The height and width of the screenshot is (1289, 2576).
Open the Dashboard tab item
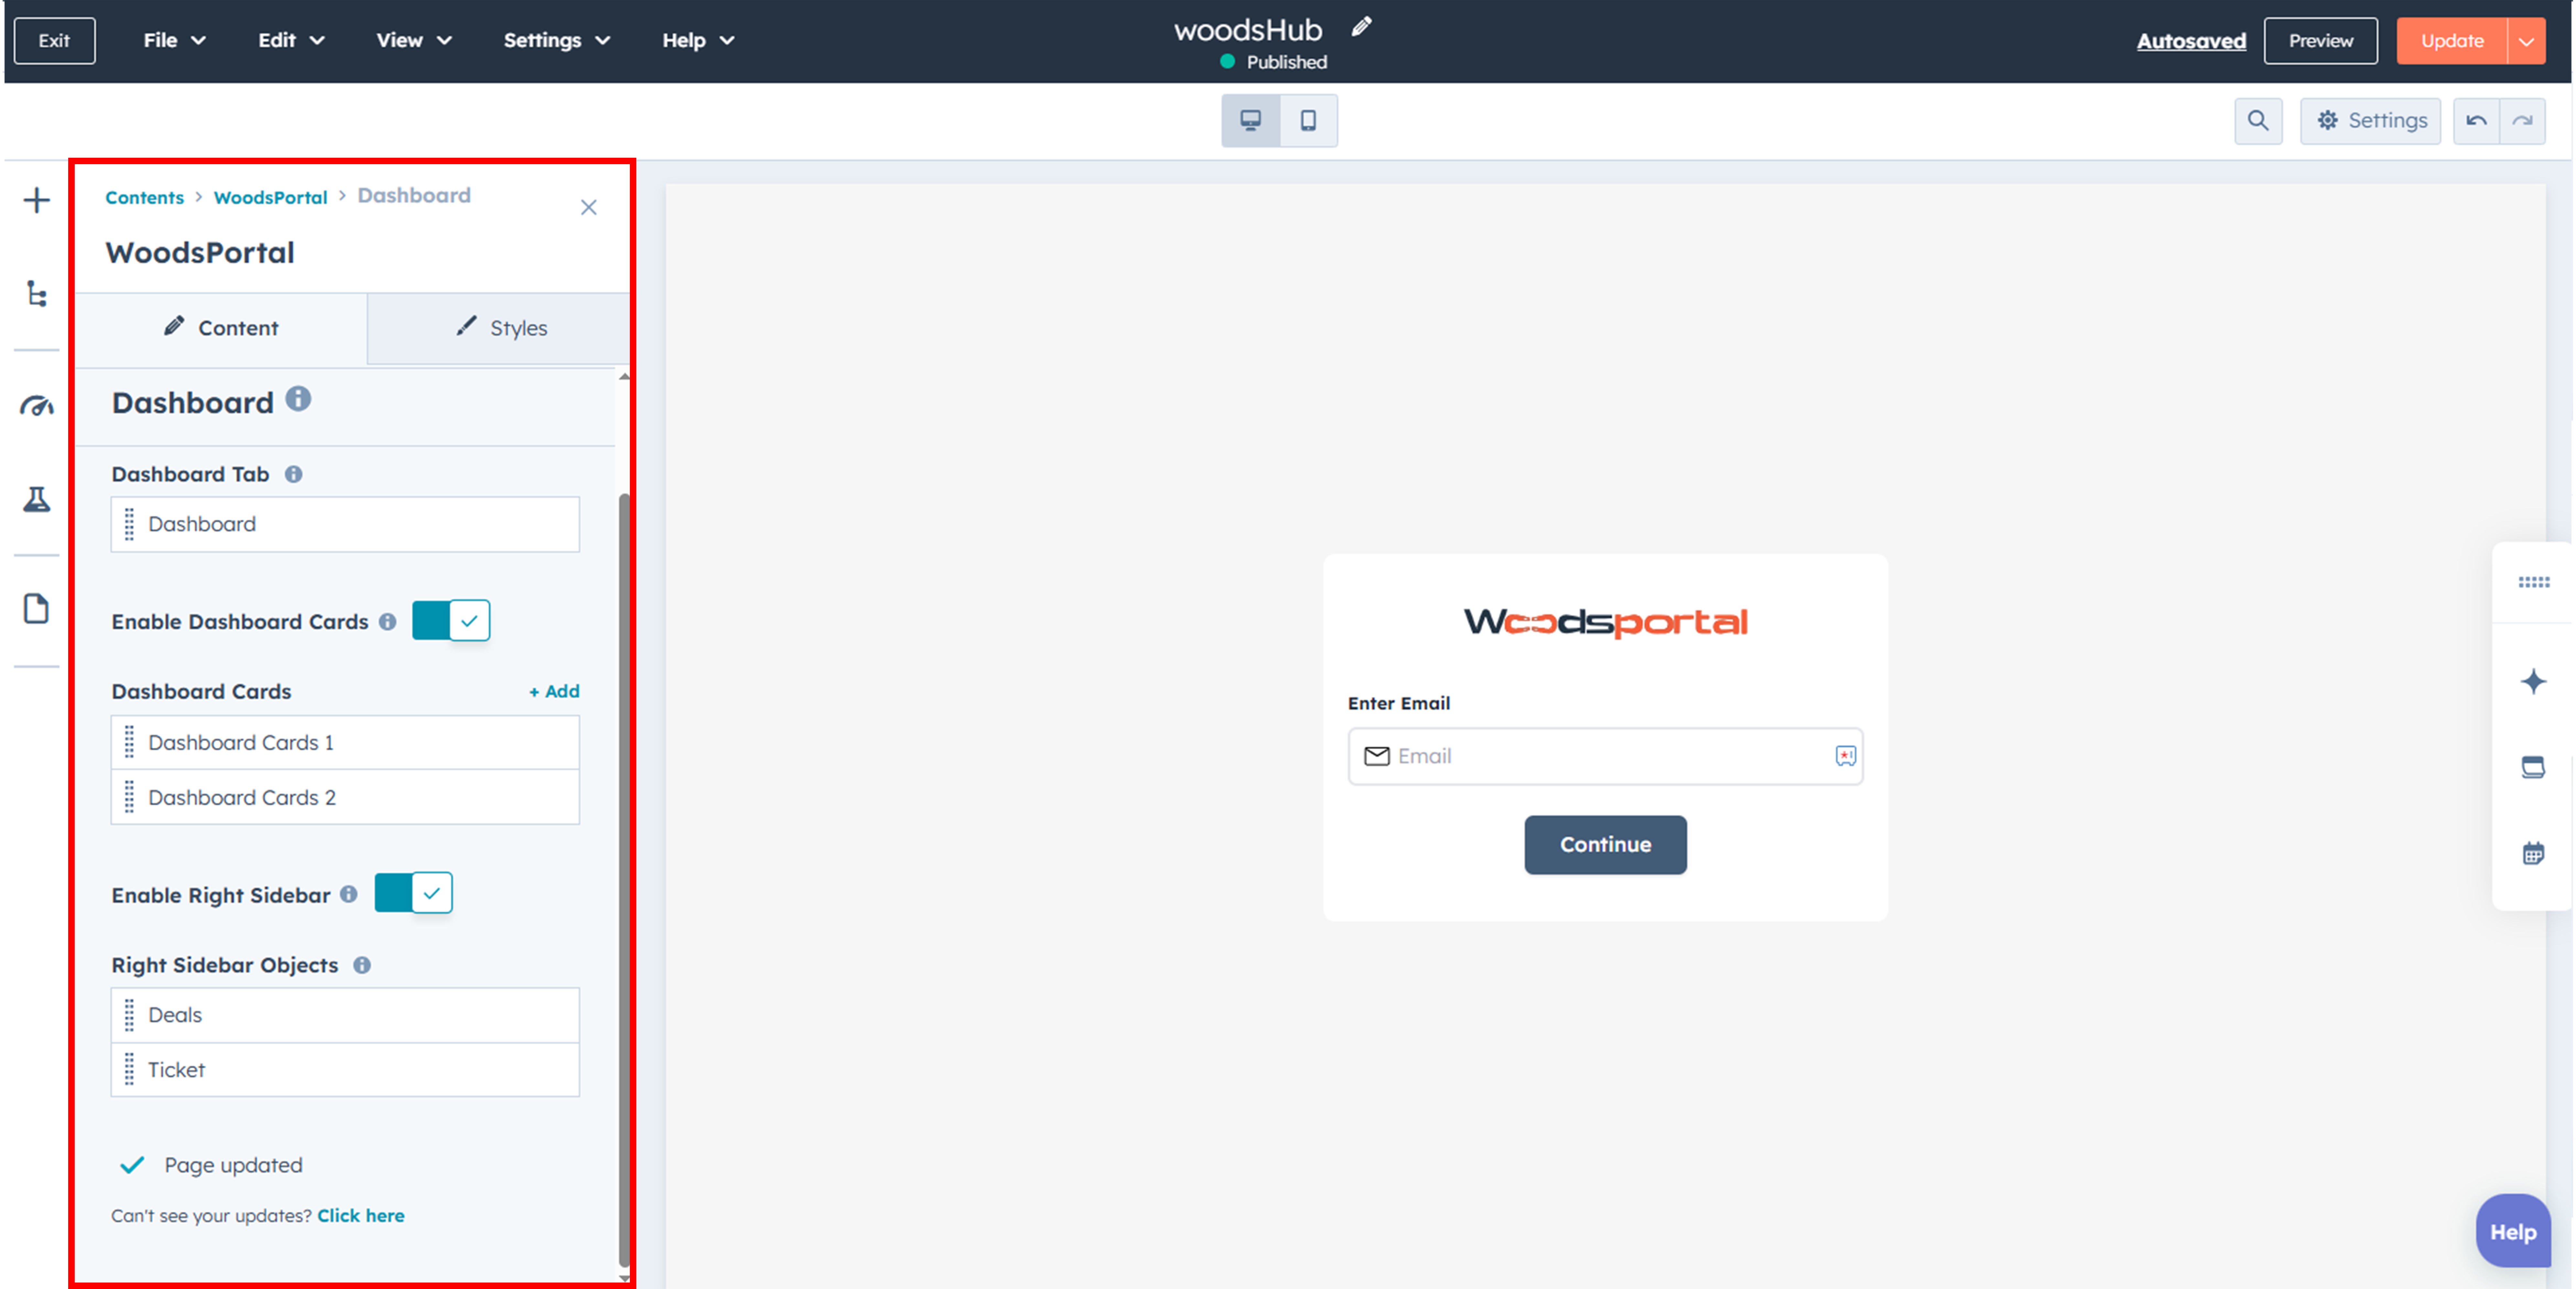(345, 524)
